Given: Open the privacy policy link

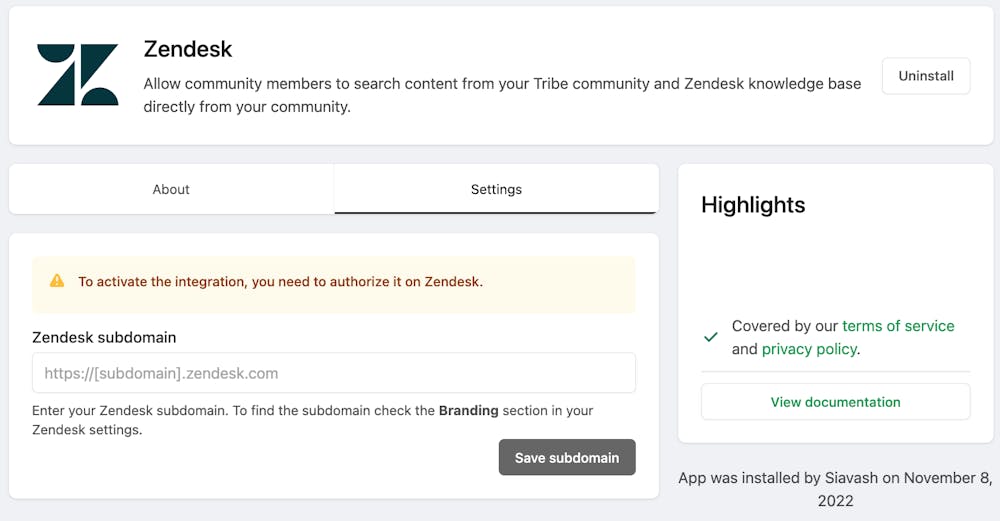Looking at the screenshot, I should [809, 349].
